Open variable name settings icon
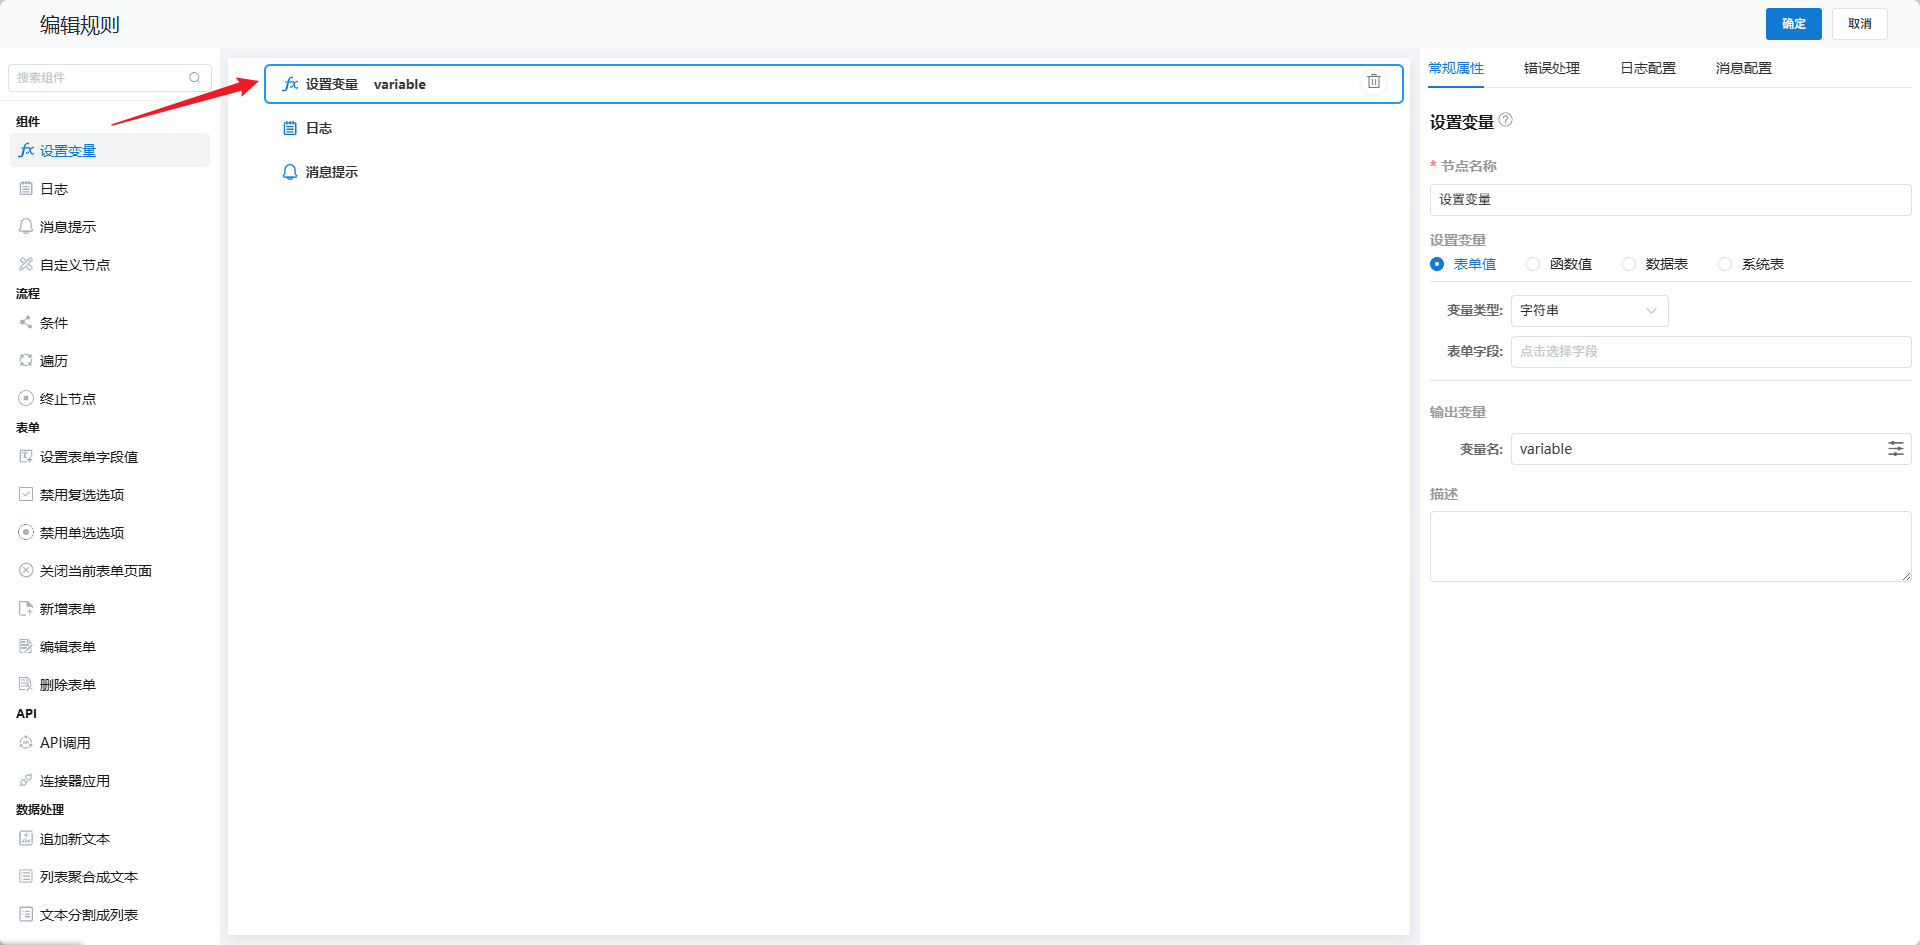 pos(1895,449)
